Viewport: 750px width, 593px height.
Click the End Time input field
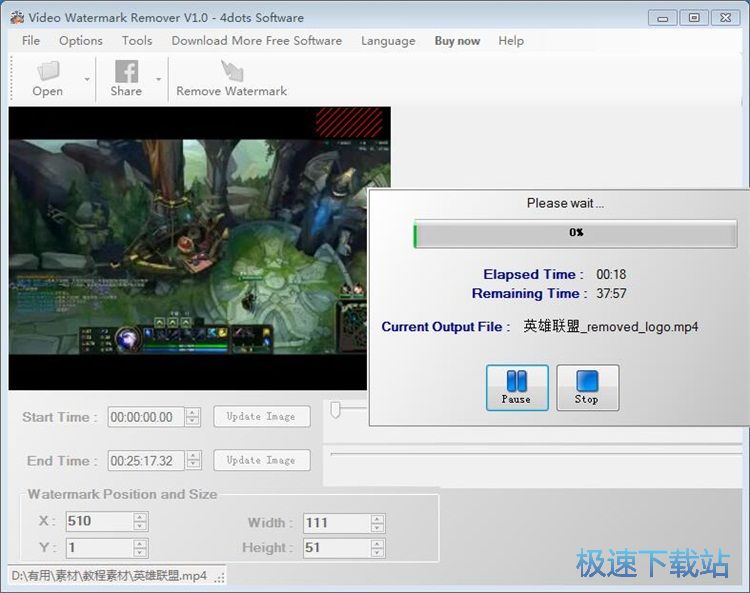[146, 461]
